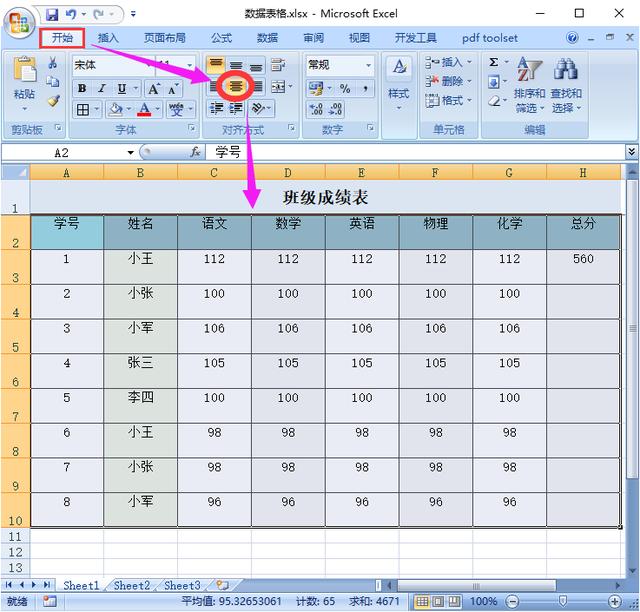Open the Name Box dropdown arrow
This screenshot has height=612, width=640.
(131, 153)
